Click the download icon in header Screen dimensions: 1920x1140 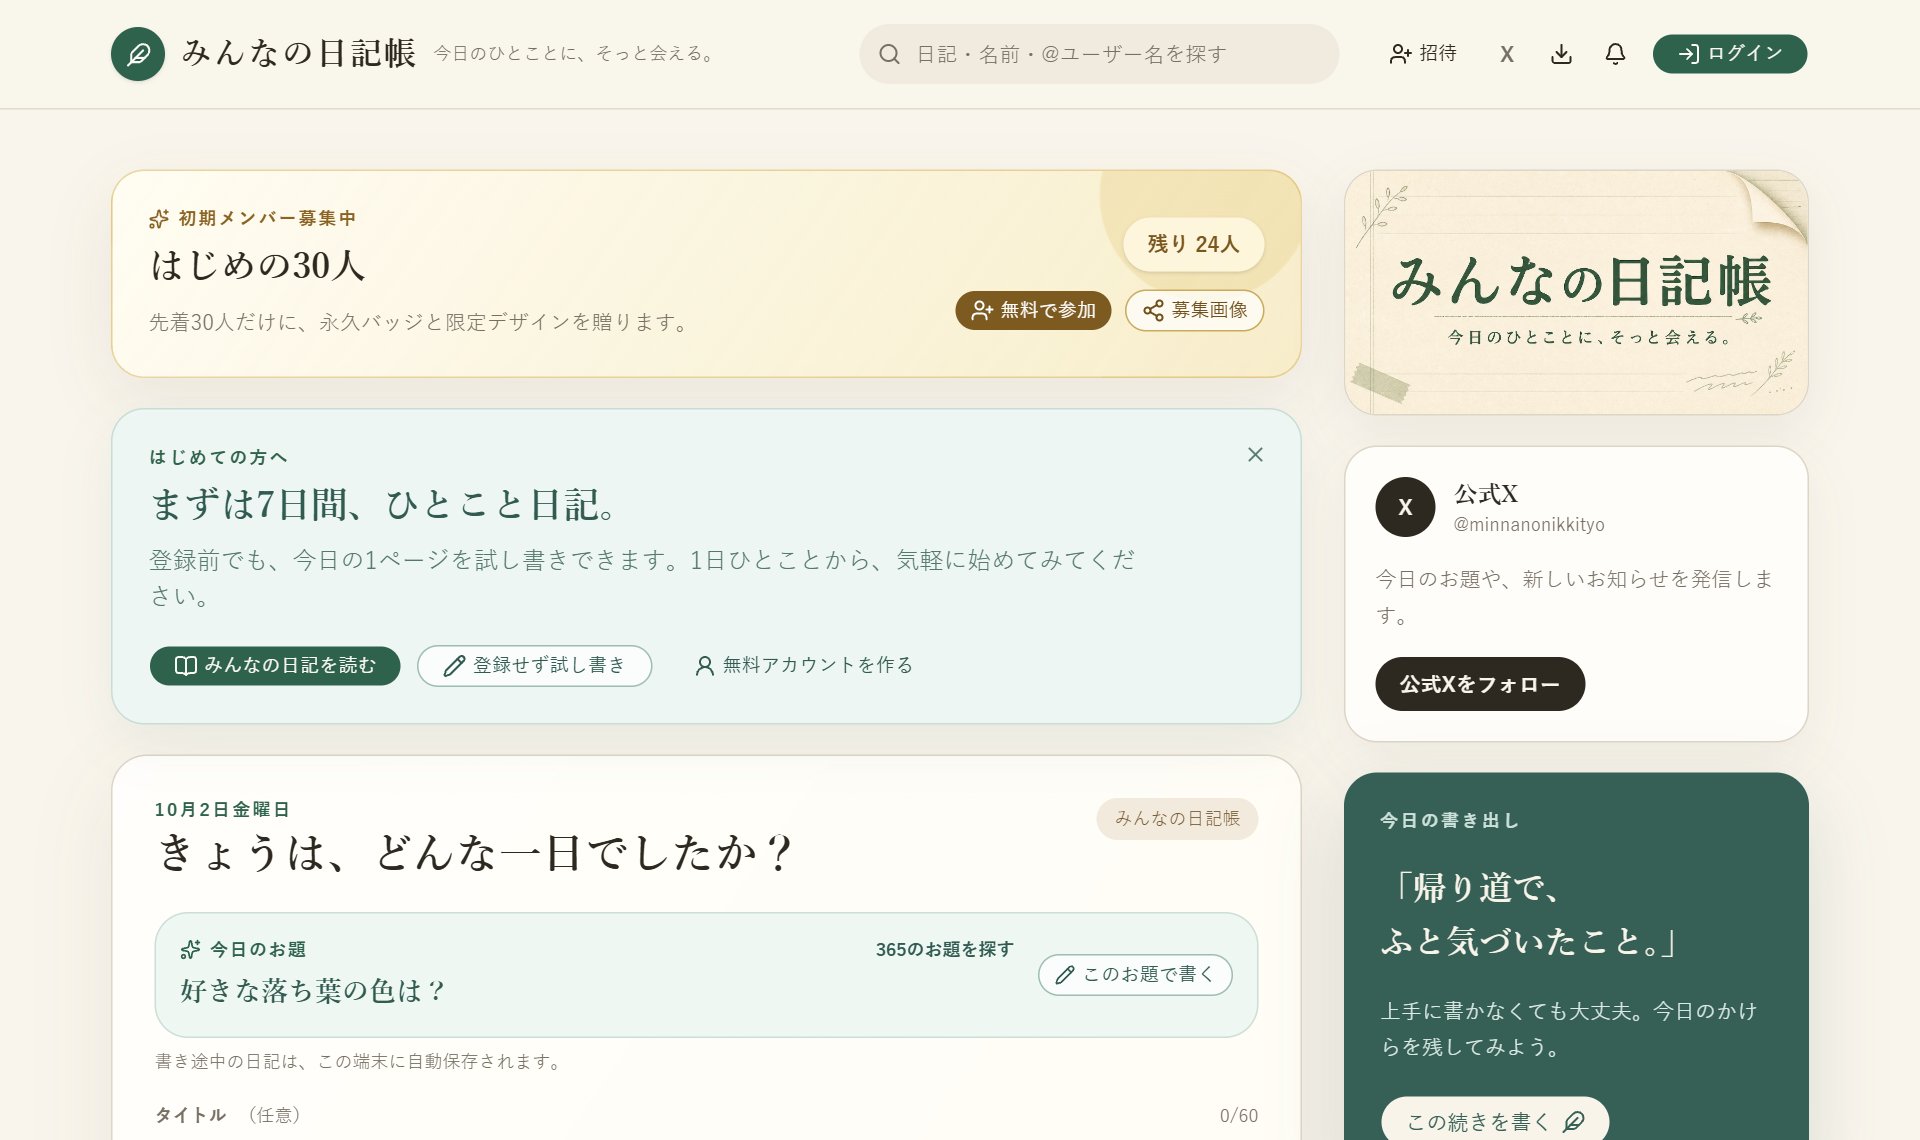(1561, 54)
